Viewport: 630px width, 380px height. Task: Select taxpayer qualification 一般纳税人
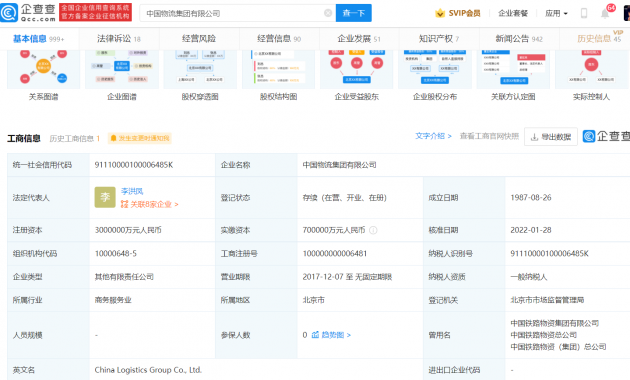pyautogui.click(x=528, y=277)
